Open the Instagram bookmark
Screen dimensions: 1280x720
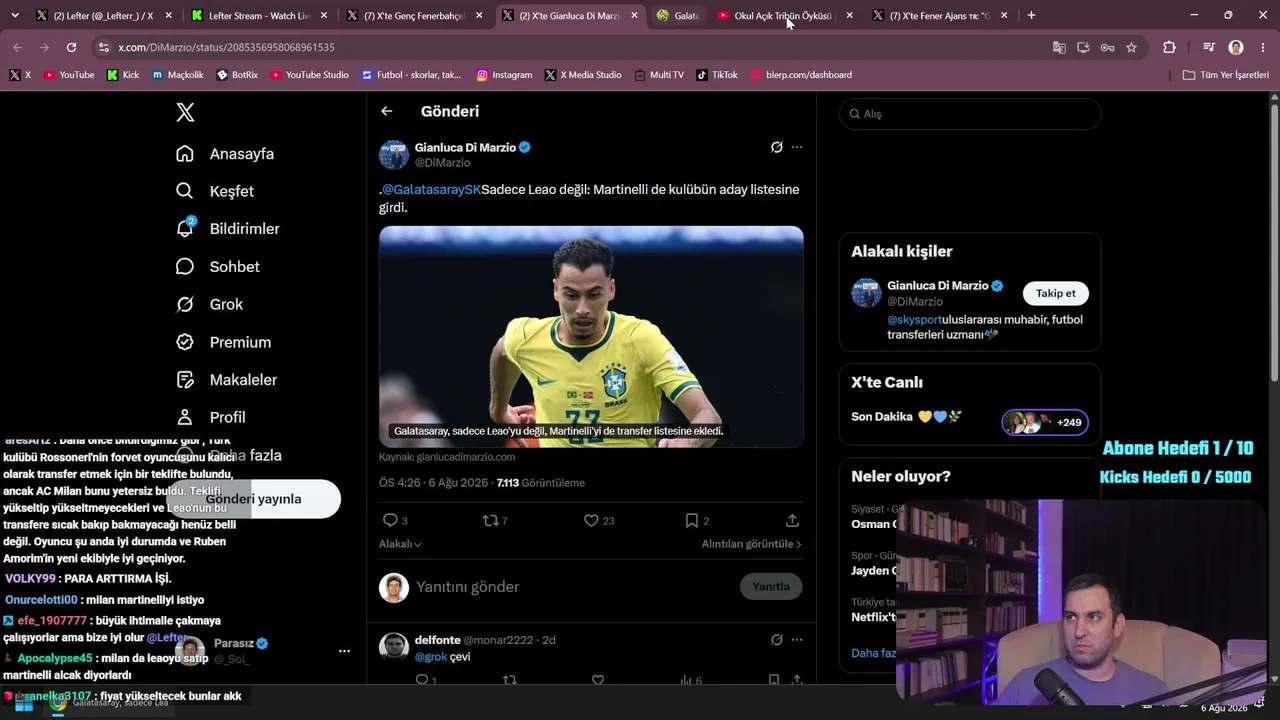[504, 75]
